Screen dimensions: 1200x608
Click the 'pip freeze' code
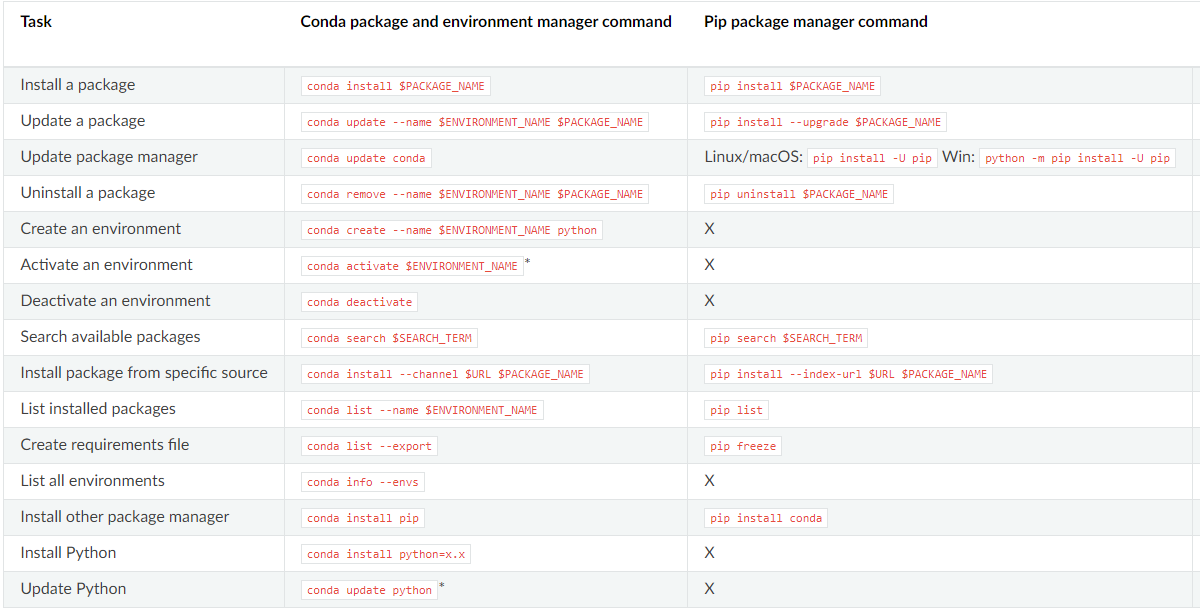tap(743, 446)
